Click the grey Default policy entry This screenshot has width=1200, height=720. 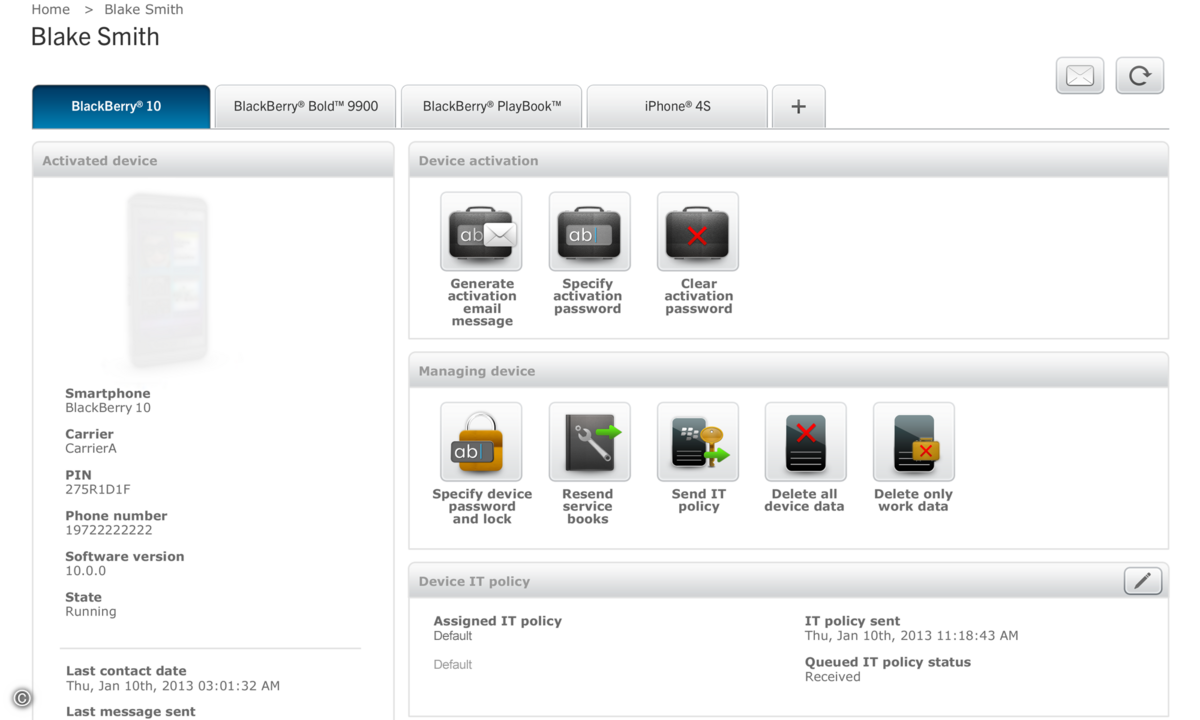click(453, 664)
